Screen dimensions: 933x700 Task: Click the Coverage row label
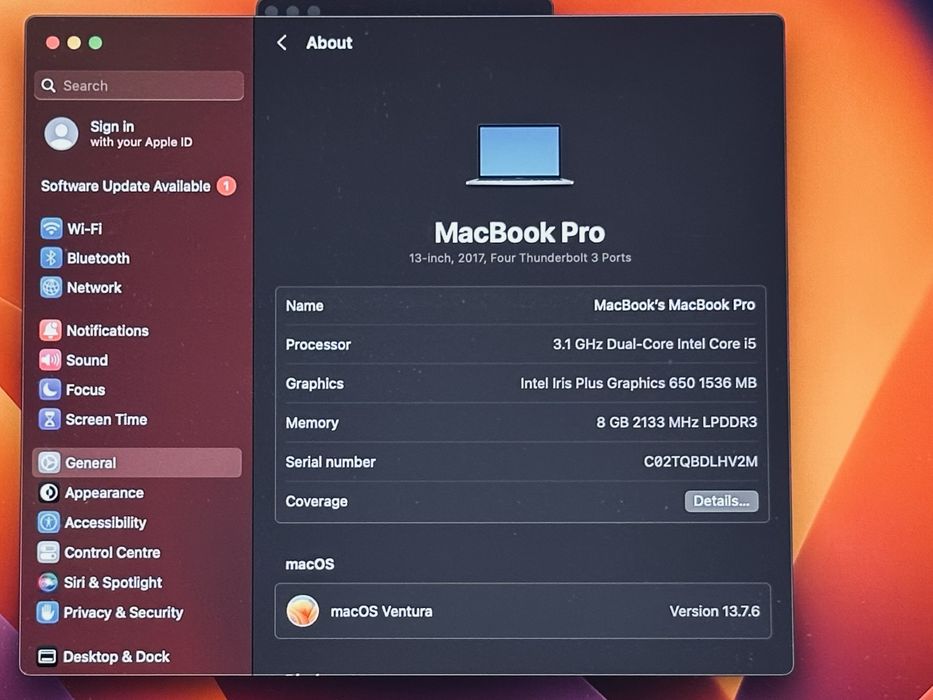(x=316, y=502)
